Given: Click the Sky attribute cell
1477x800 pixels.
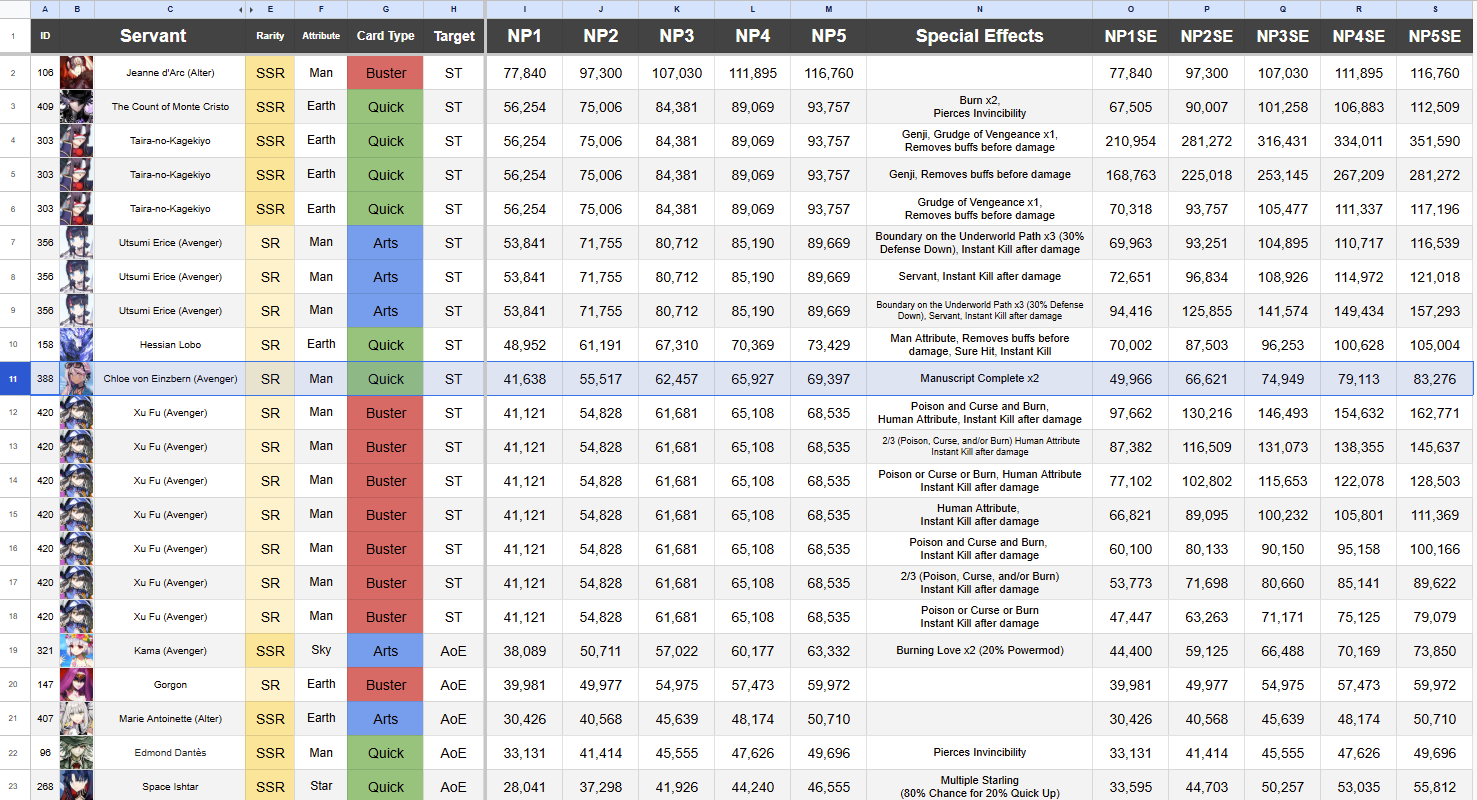Looking at the screenshot, I should [x=321, y=651].
